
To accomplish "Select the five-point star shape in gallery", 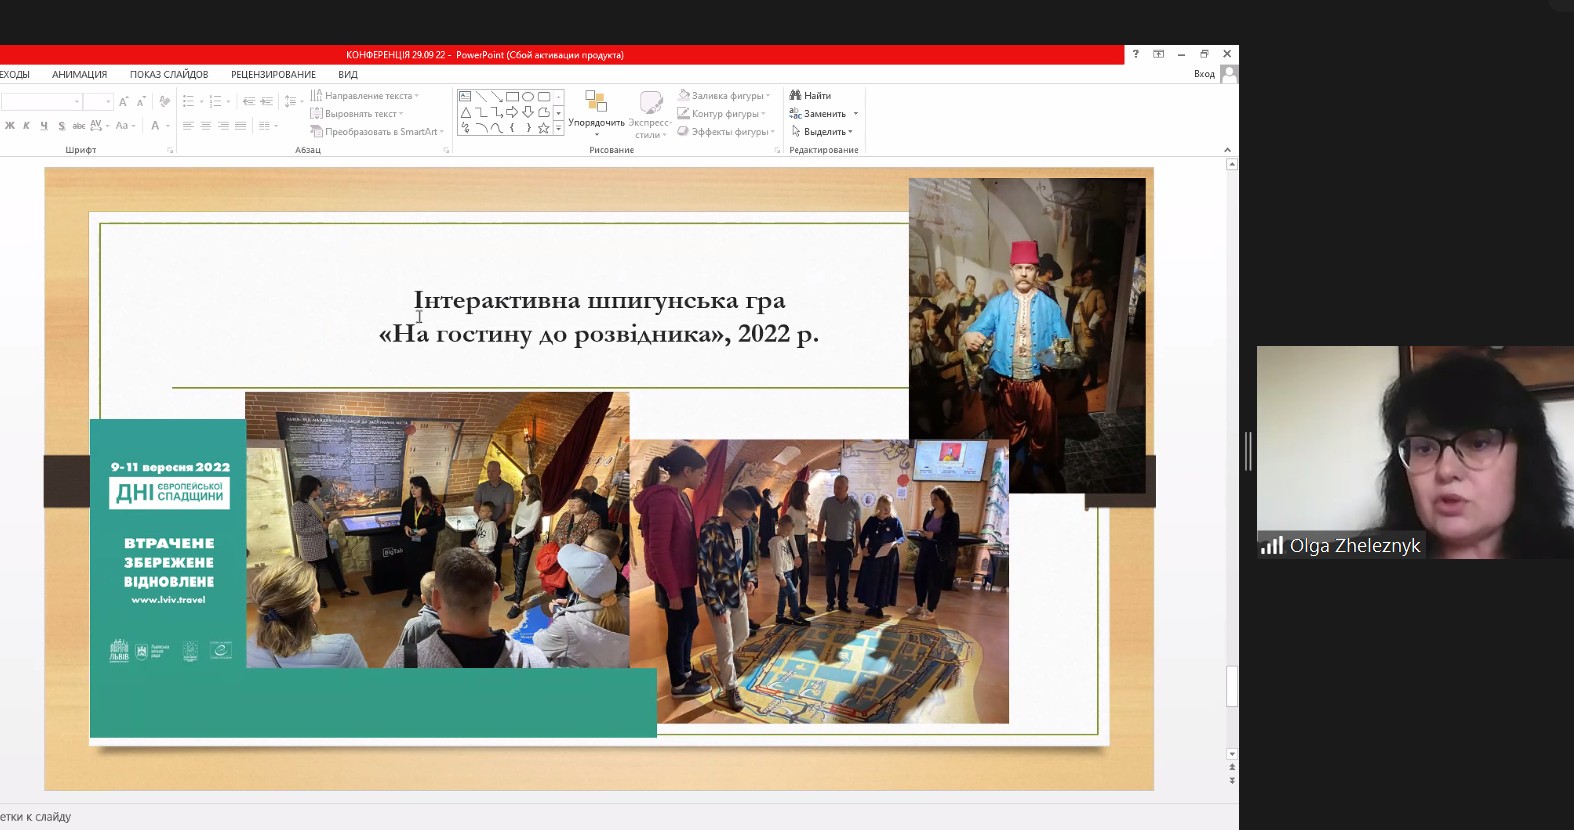I will coord(543,128).
